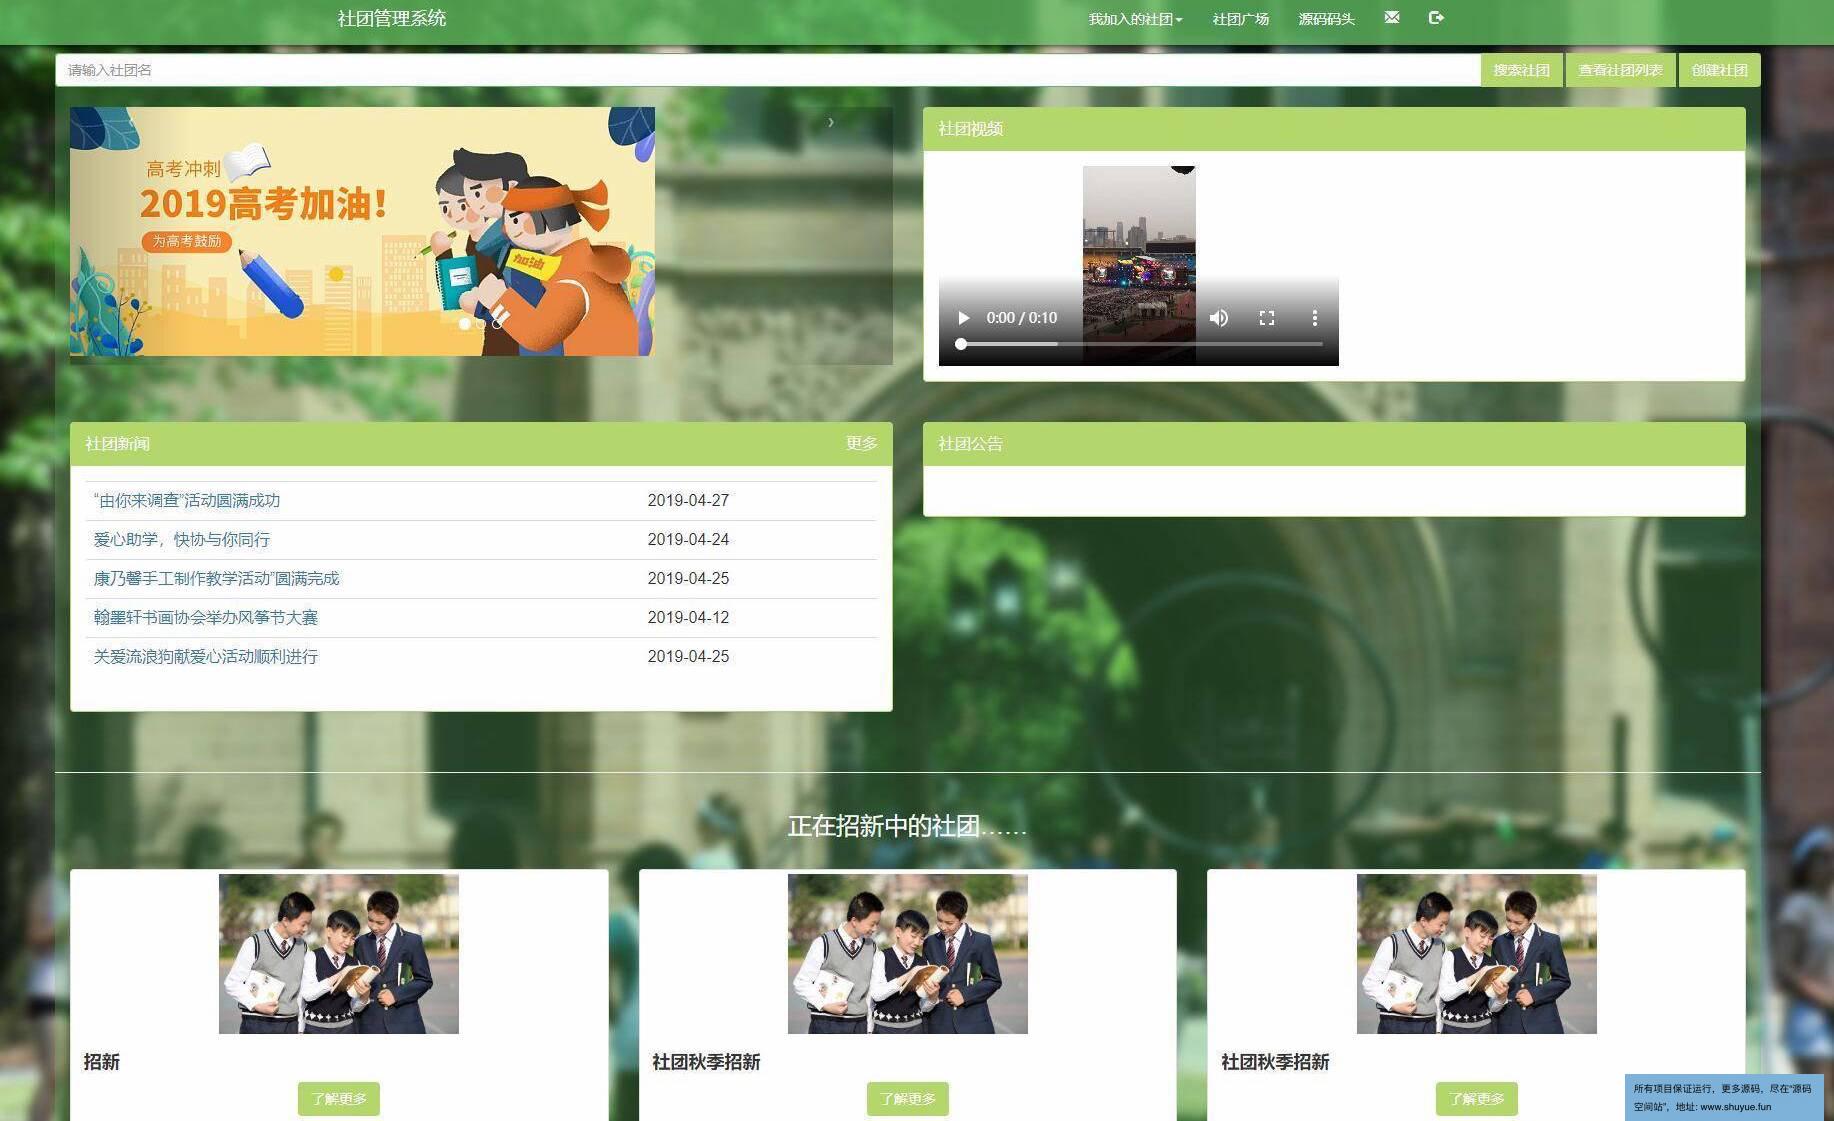
Task: Advance carousel with right chevron arrow
Action: tap(830, 123)
